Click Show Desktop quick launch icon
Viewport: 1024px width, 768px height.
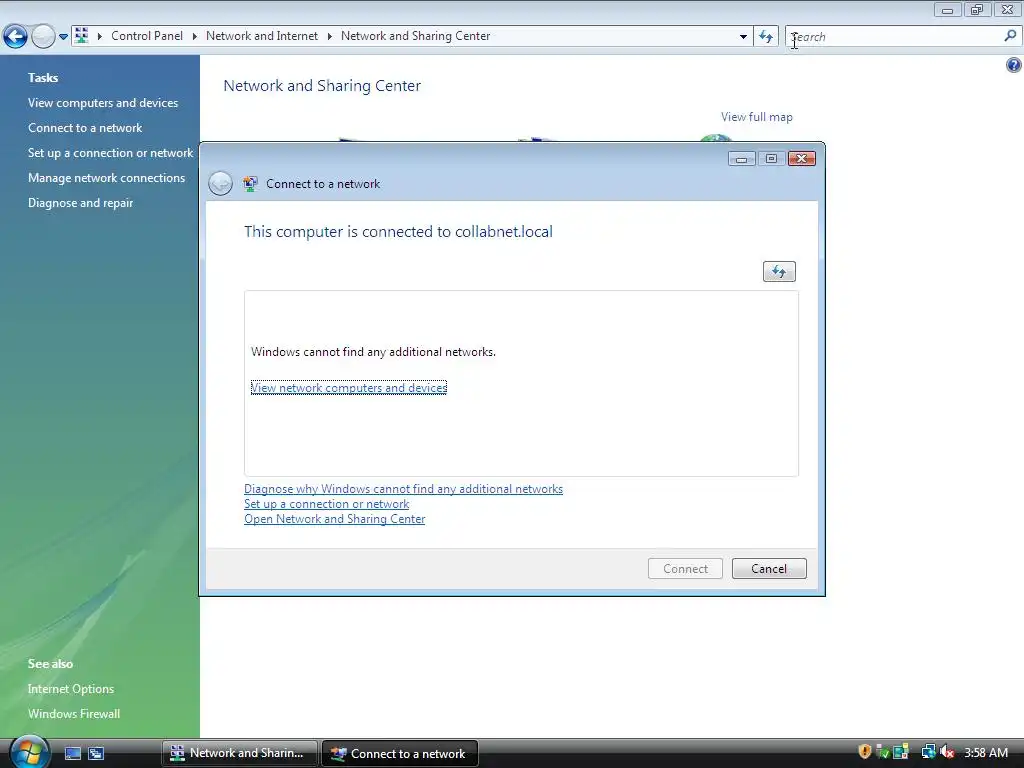pos(73,754)
